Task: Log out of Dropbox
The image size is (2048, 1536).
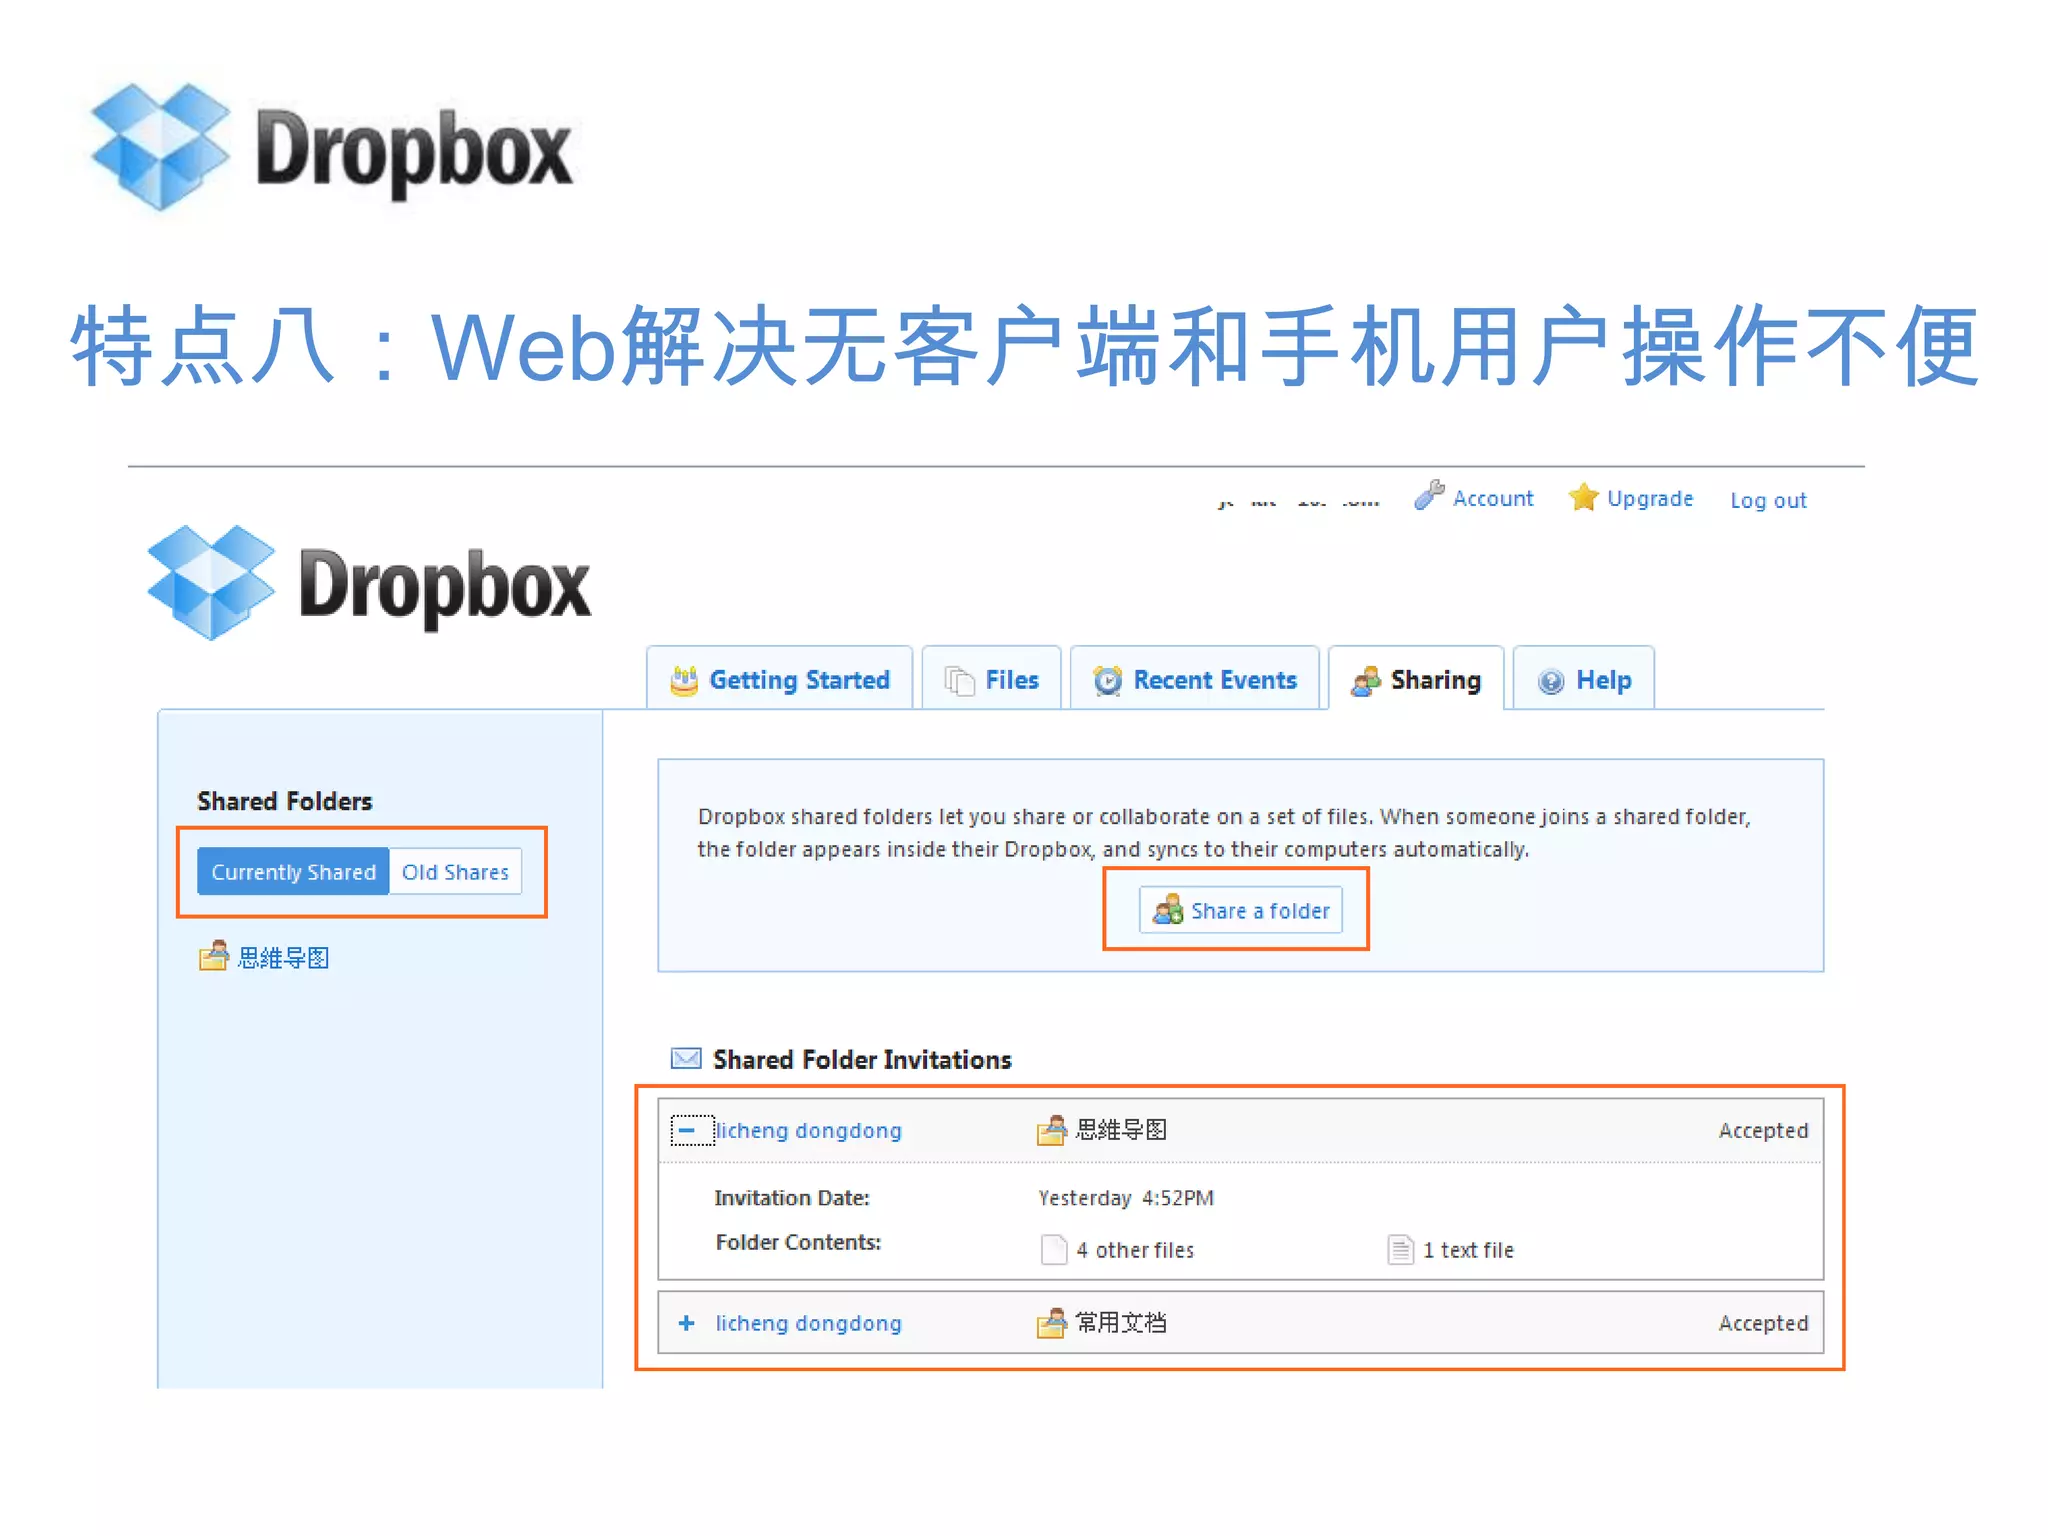Action: (1768, 500)
